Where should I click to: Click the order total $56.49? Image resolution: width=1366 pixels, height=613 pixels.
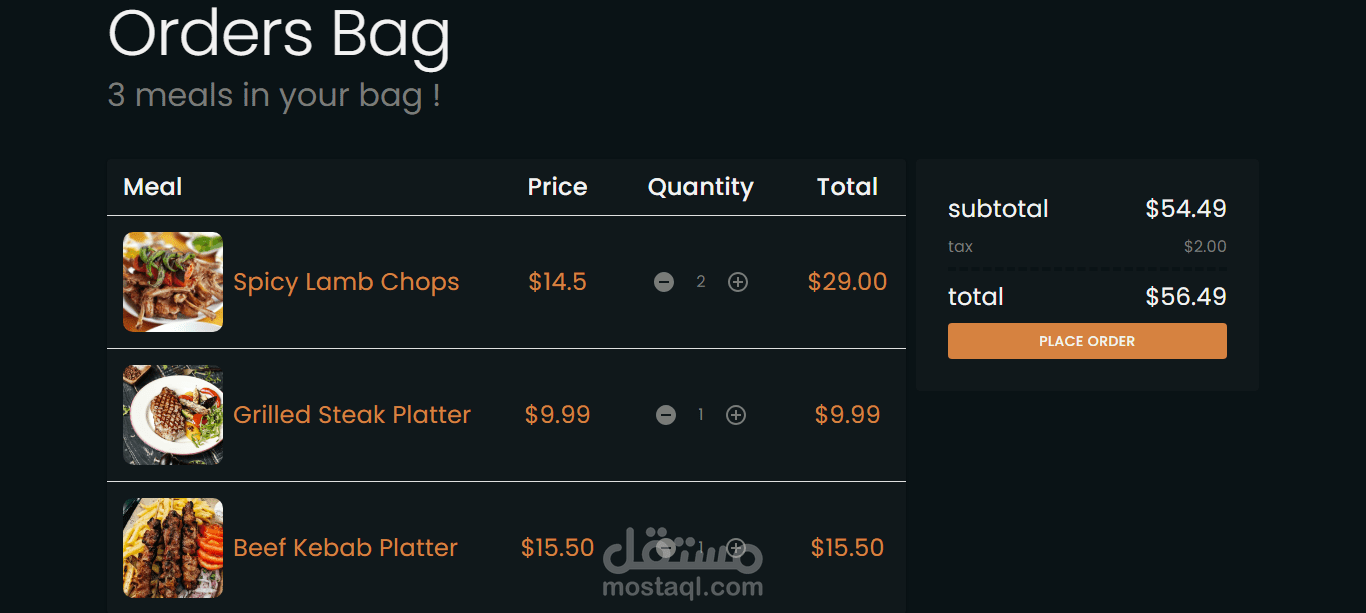1186,297
